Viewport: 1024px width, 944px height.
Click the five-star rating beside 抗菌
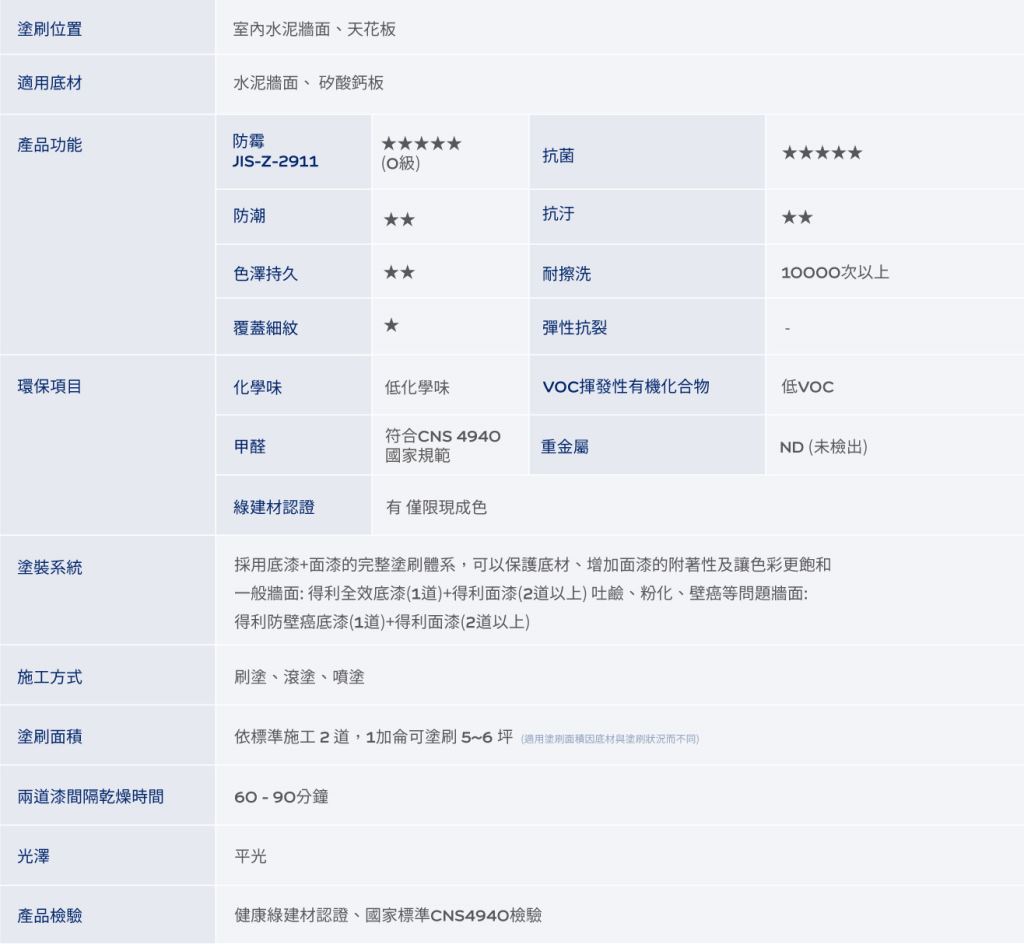(x=821, y=153)
